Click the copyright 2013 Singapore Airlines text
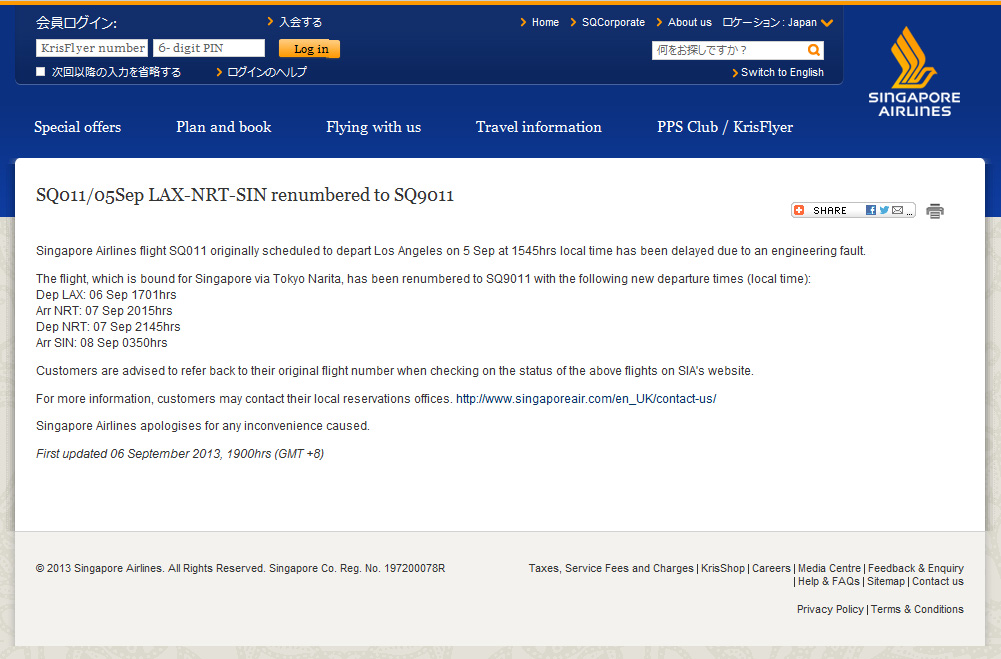 point(240,568)
